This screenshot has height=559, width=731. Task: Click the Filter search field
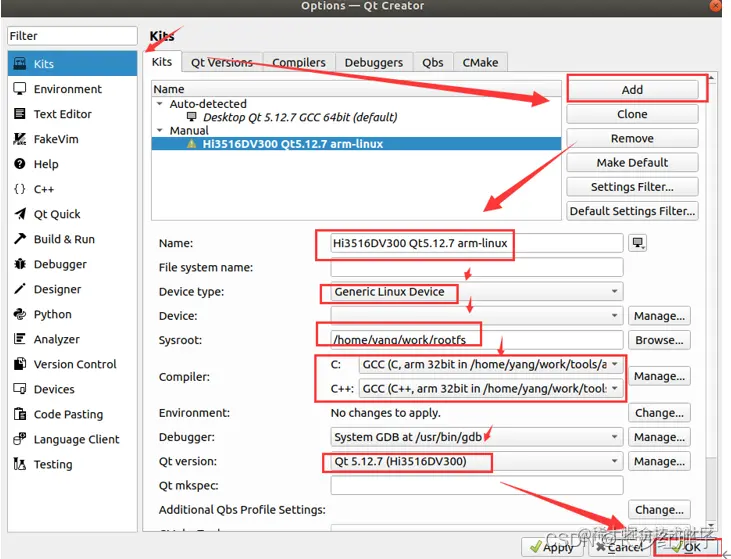point(72,35)
